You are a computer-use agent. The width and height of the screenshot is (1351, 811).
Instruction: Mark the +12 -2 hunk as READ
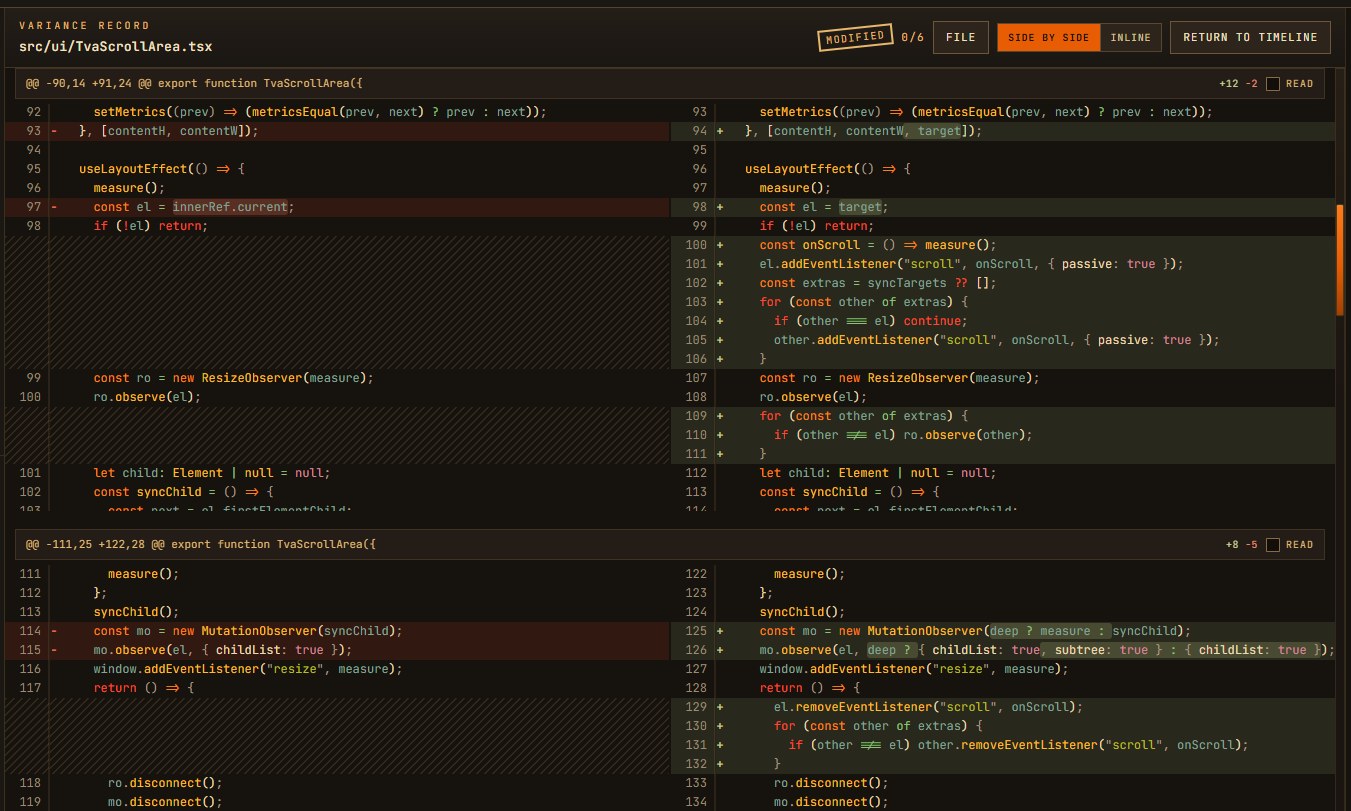1273,84
